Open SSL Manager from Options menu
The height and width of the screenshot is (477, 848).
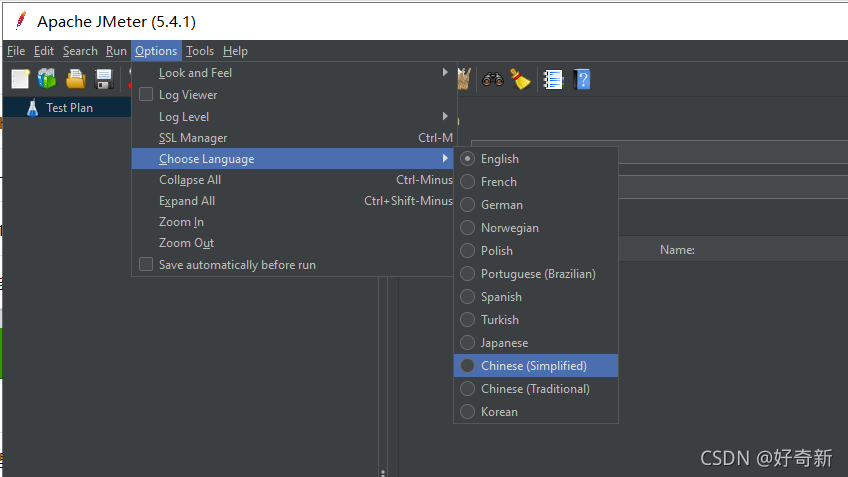[293, 138]
